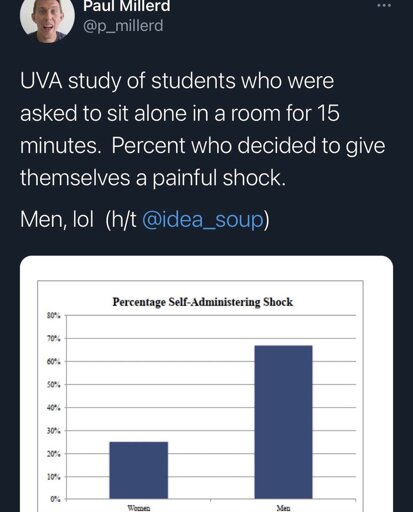
Task: Click the 80% y-axis label
Action: [54, 315]
